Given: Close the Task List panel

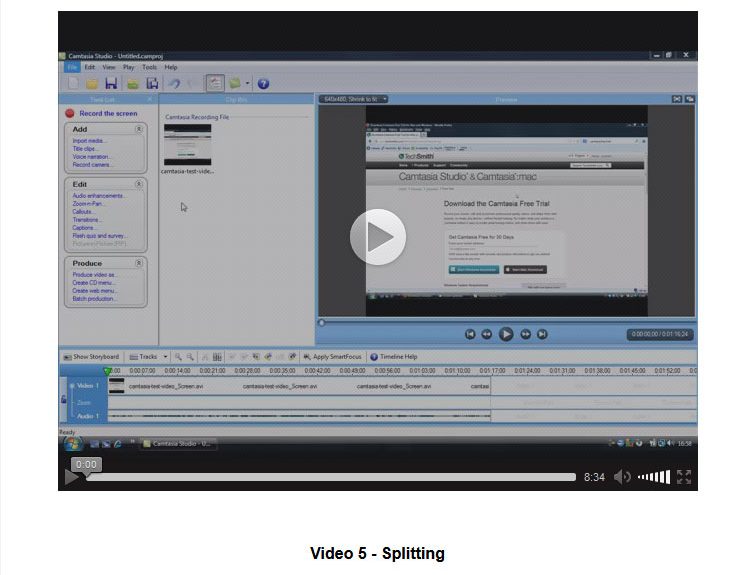Looking at the screenshot, I should click(150, 99).
